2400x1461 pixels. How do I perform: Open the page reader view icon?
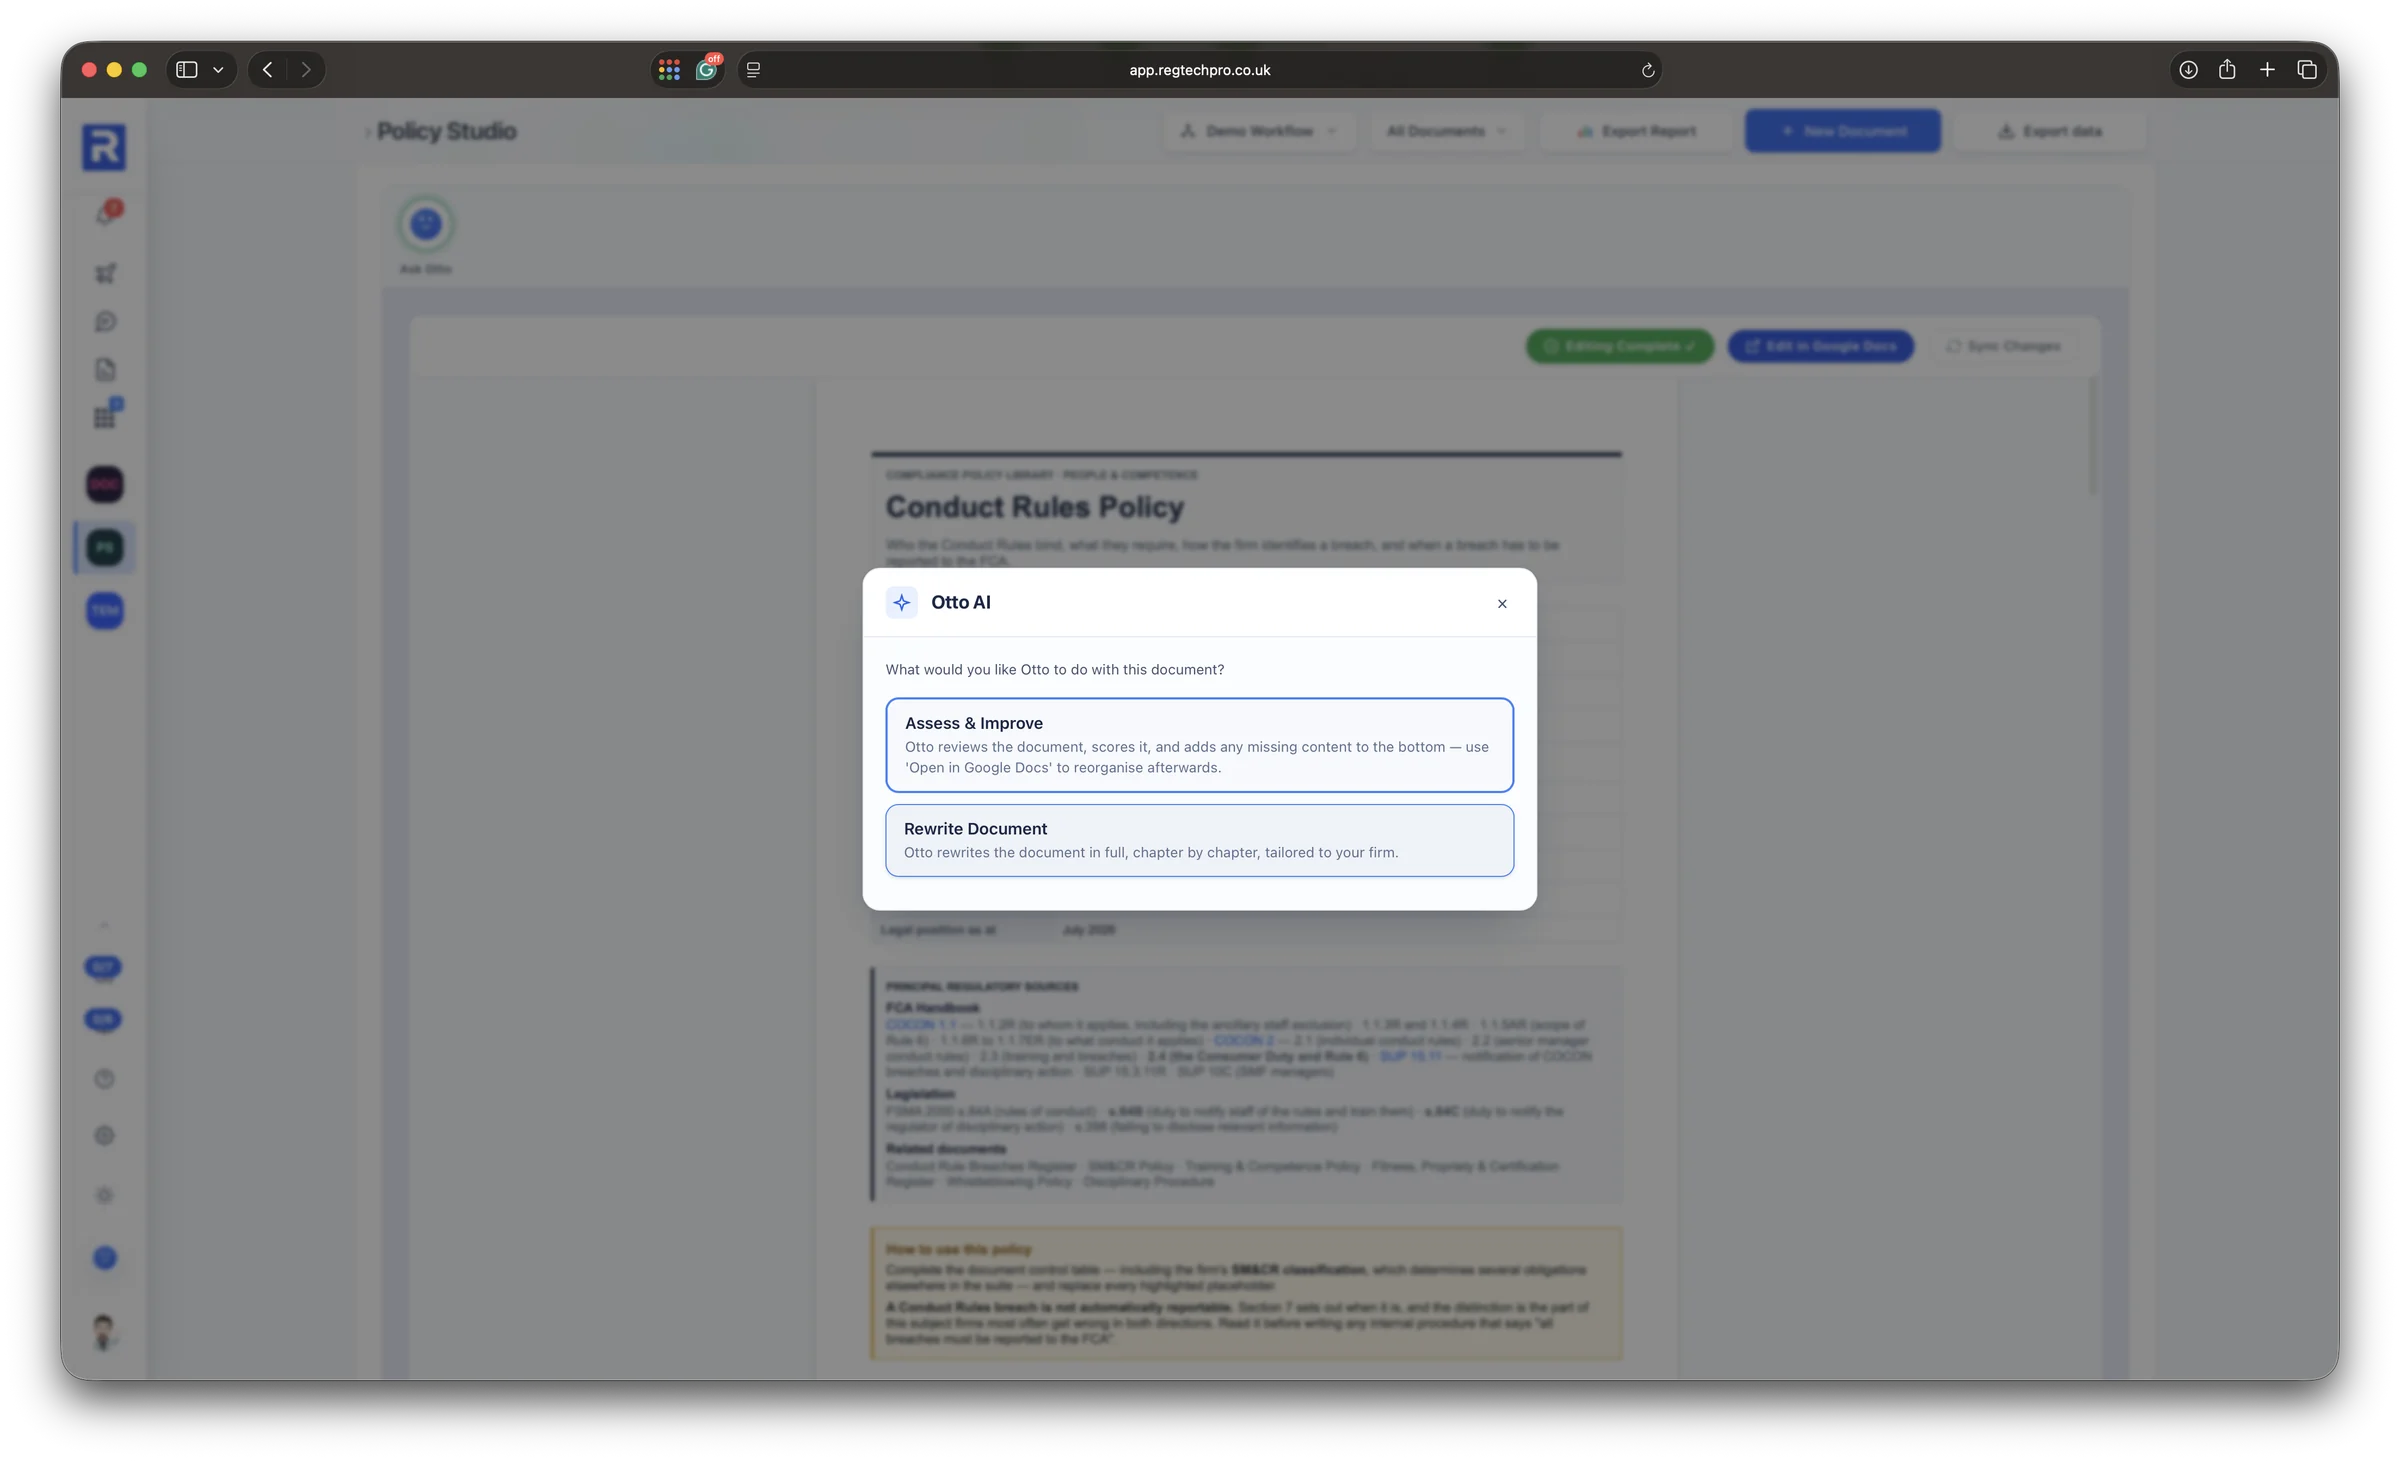(x=753, y=69)
